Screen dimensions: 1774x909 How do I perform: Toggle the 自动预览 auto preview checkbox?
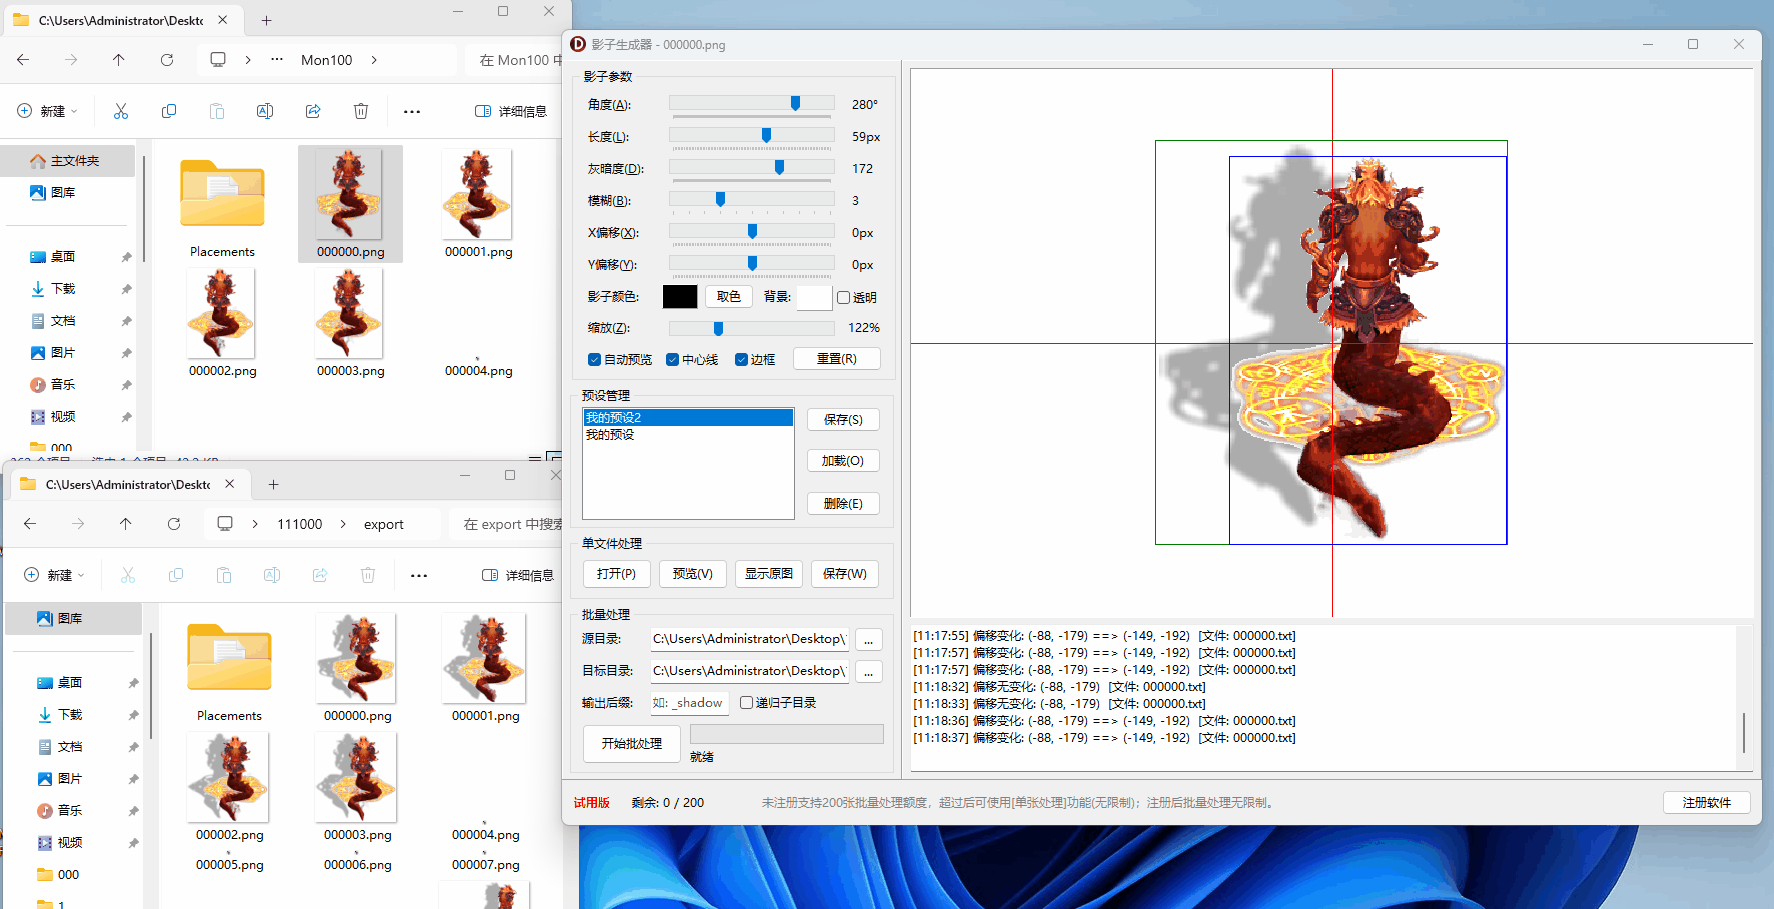point(595,360)
